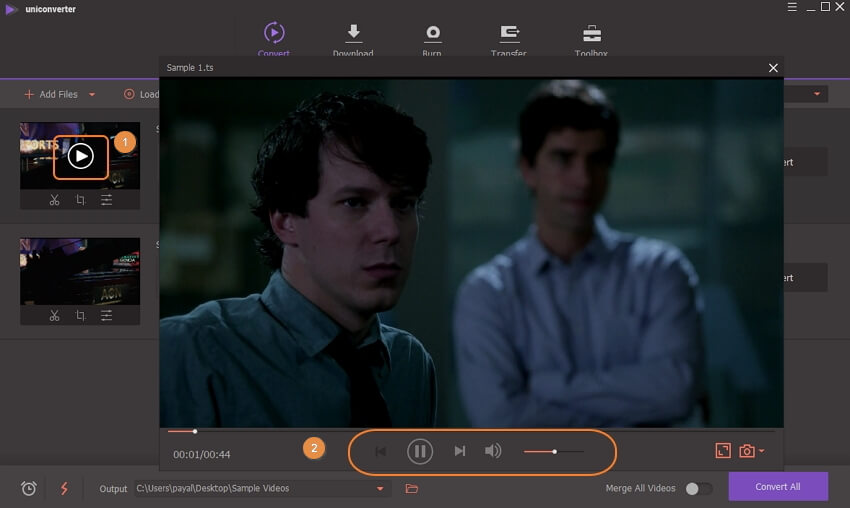The width and height of the screenshot is (850, 508).
Task: Select the second video thumbnail
Action: (x=80, y=271)
